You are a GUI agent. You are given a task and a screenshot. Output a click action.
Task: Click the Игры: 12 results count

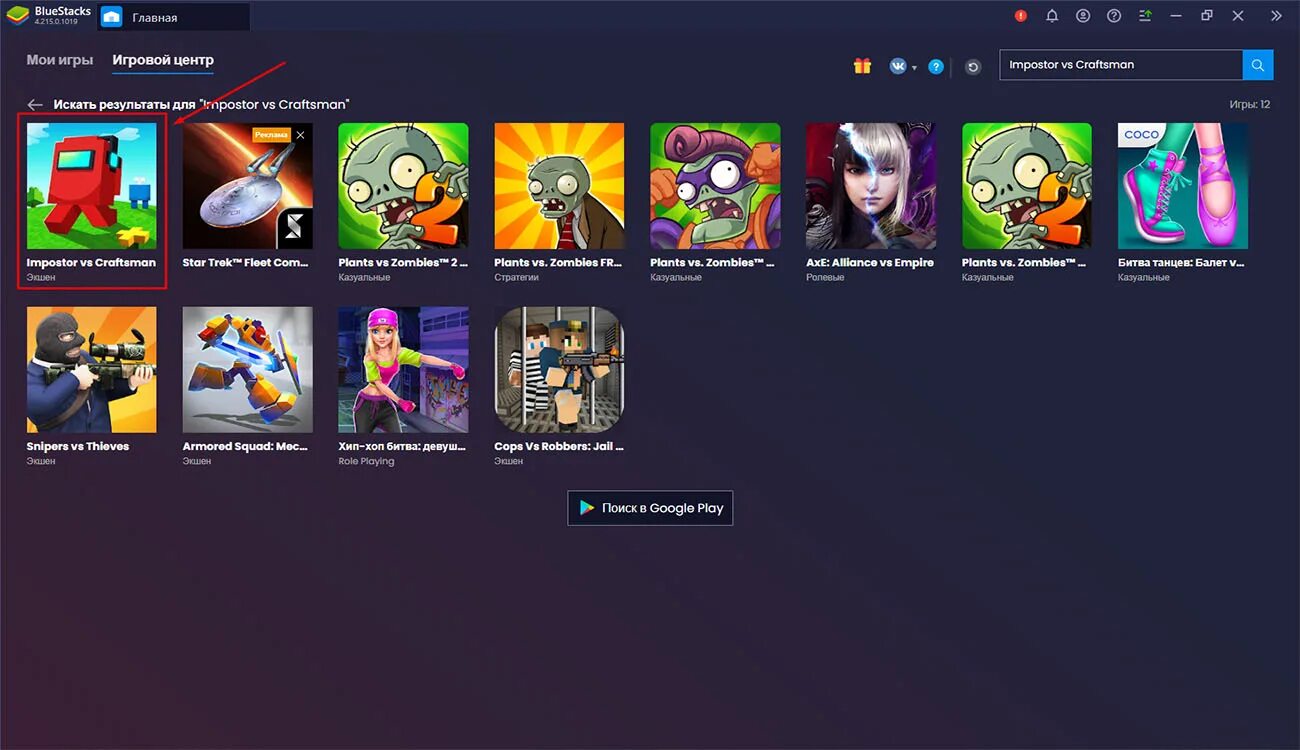coord(1250,105)
